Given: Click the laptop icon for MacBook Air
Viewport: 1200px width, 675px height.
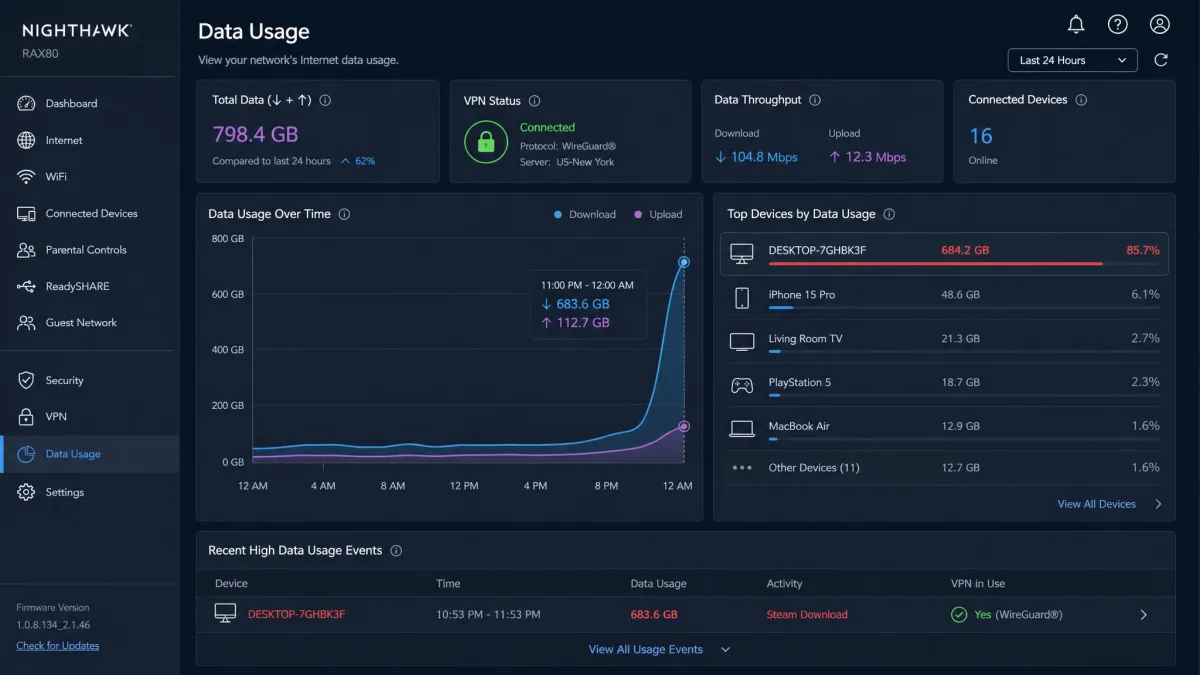Looking at the screenshot, I should (742, 429).
